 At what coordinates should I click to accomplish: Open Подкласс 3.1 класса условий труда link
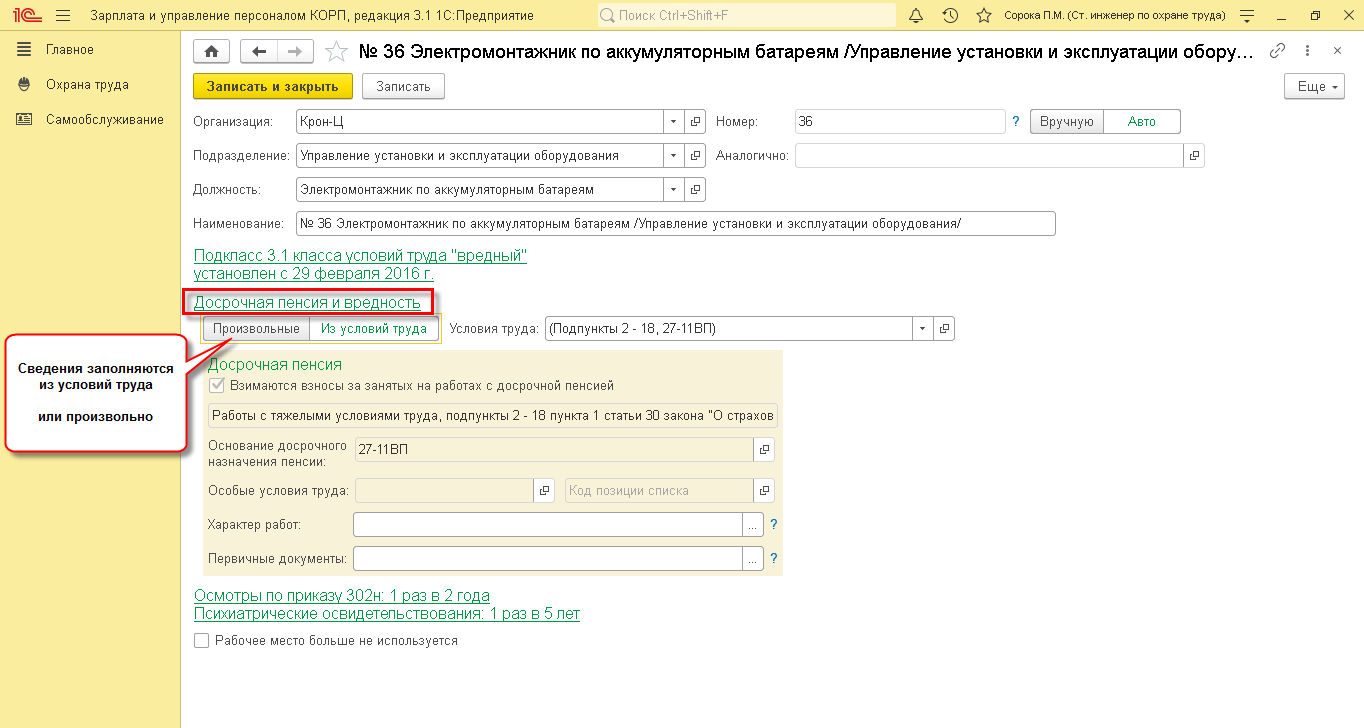pyautogui.click(x=360, y=264)
